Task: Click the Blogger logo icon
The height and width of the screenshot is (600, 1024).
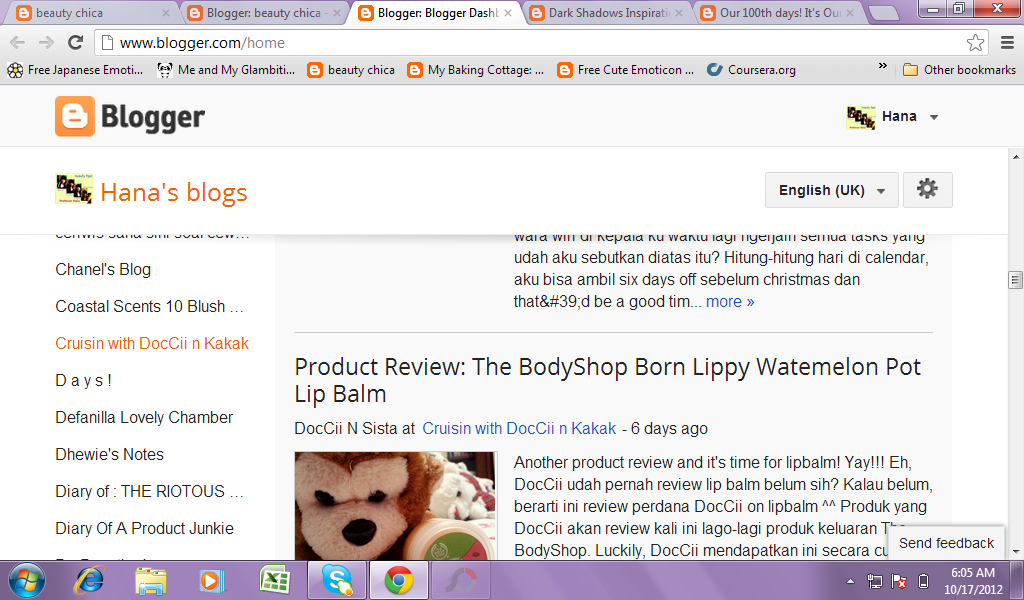Action: [x=74, y=116]
